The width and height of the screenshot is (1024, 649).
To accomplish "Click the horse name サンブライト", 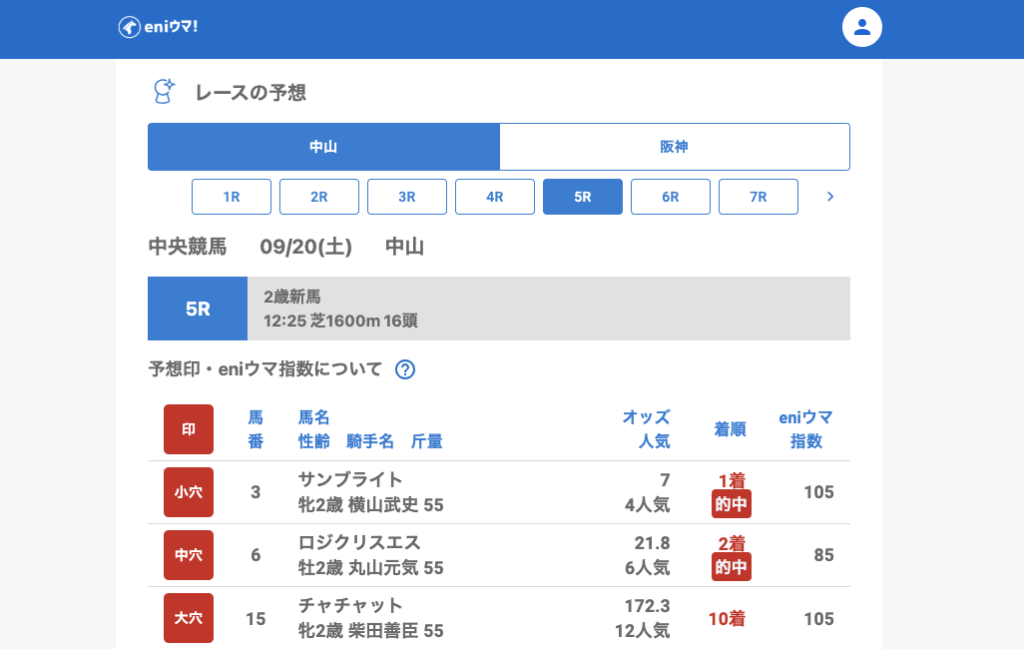I will pos(350,480).
